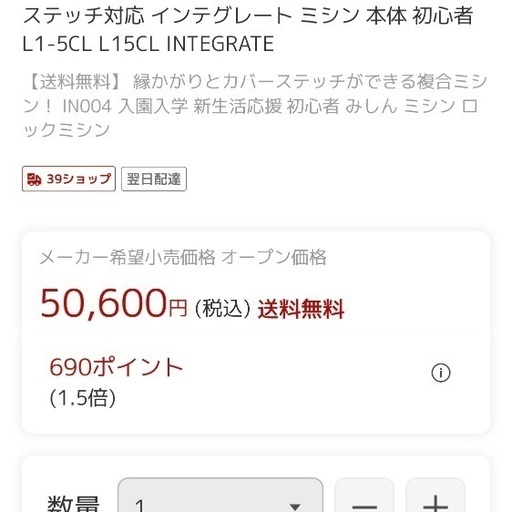Click the 690ポイント text
This screenshot has height=512, width=512.
[x=116, y=367]
